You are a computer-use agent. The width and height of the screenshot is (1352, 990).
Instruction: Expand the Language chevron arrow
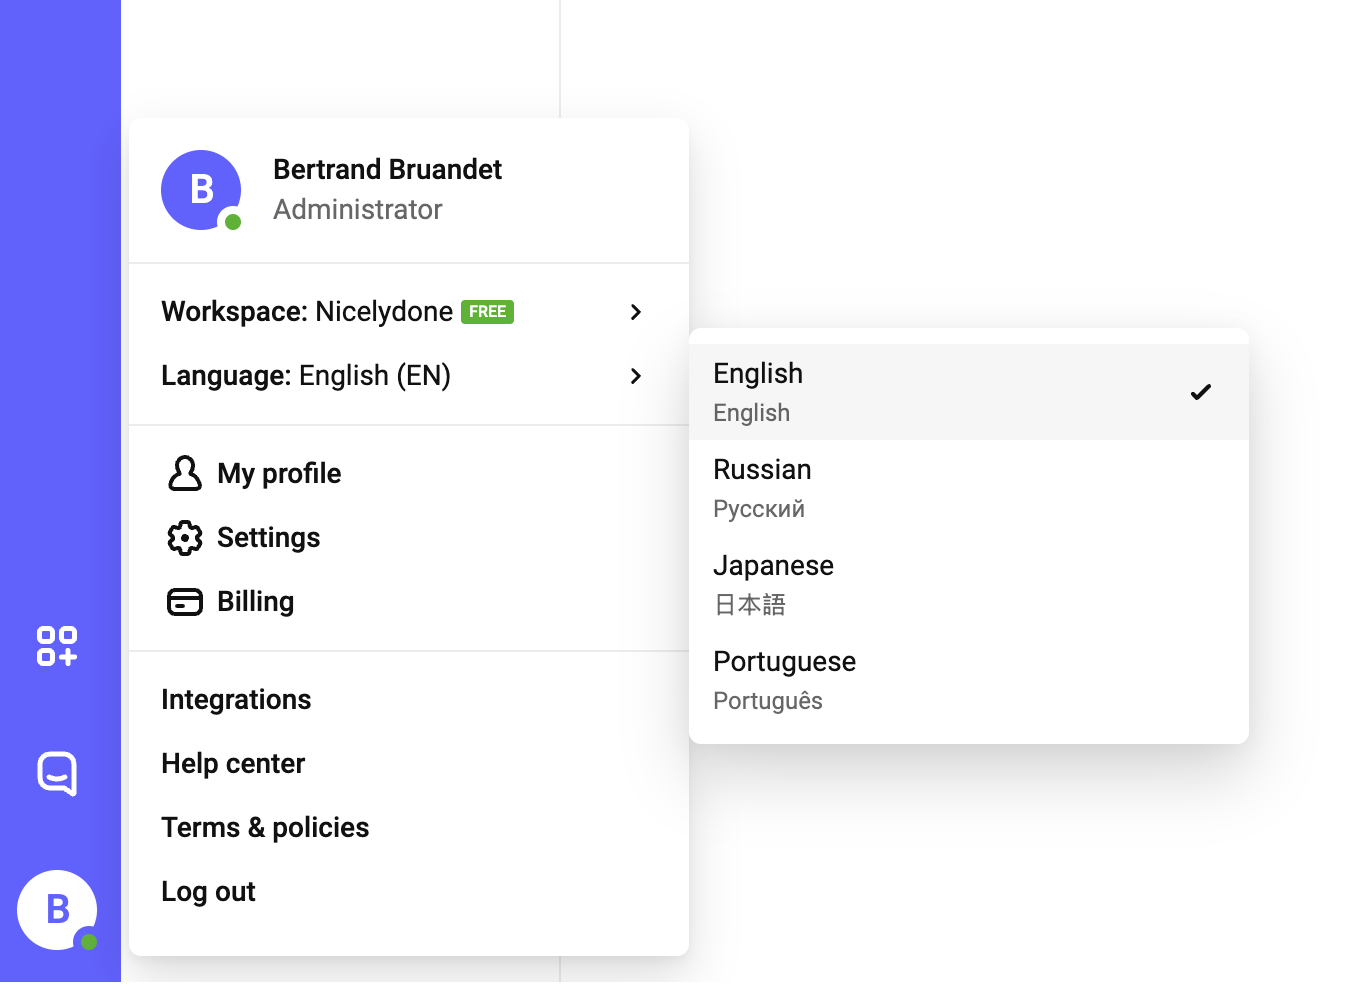pyautogui.click(x=636, y=376)
